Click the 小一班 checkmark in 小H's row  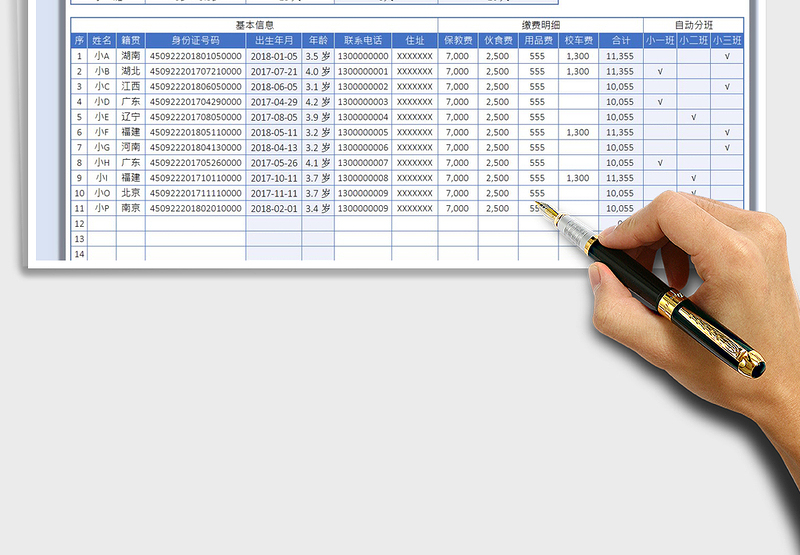[660, 163]
